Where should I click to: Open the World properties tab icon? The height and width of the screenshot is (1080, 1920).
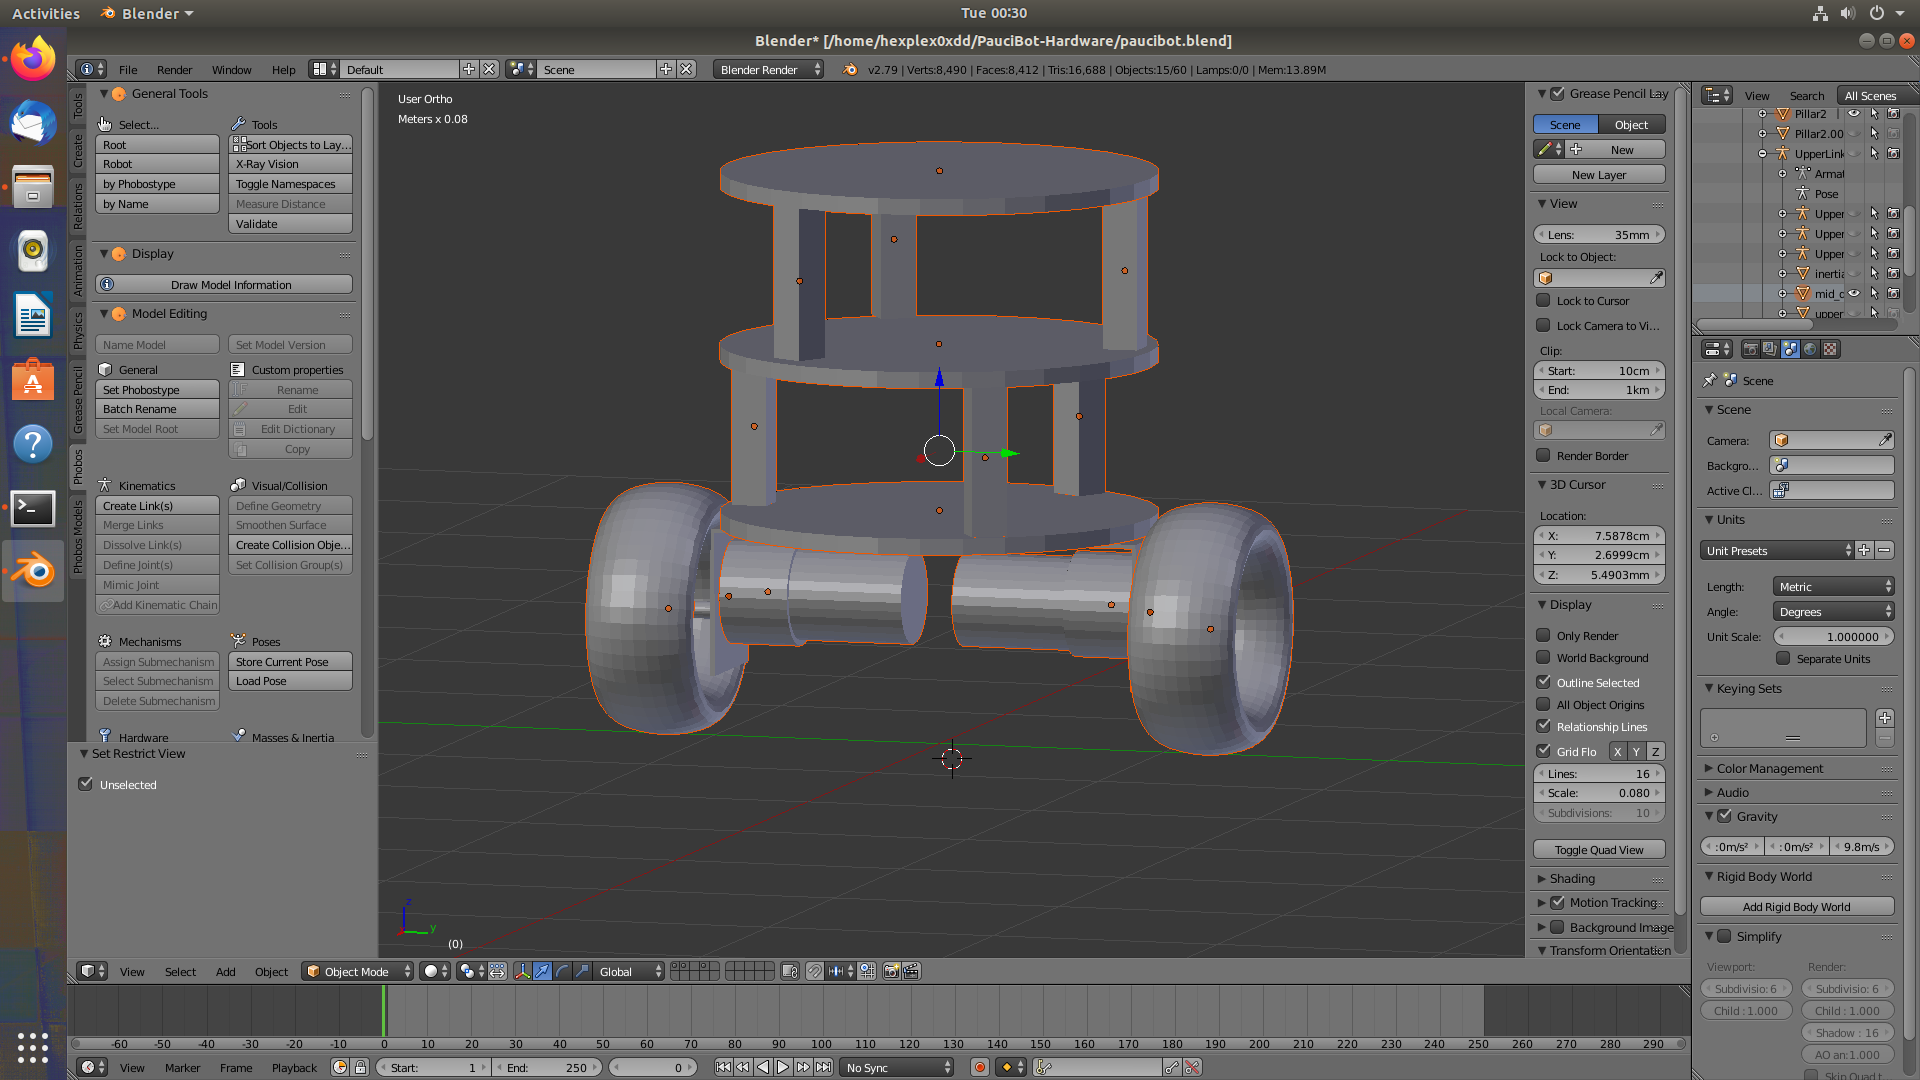(1810, 349)
